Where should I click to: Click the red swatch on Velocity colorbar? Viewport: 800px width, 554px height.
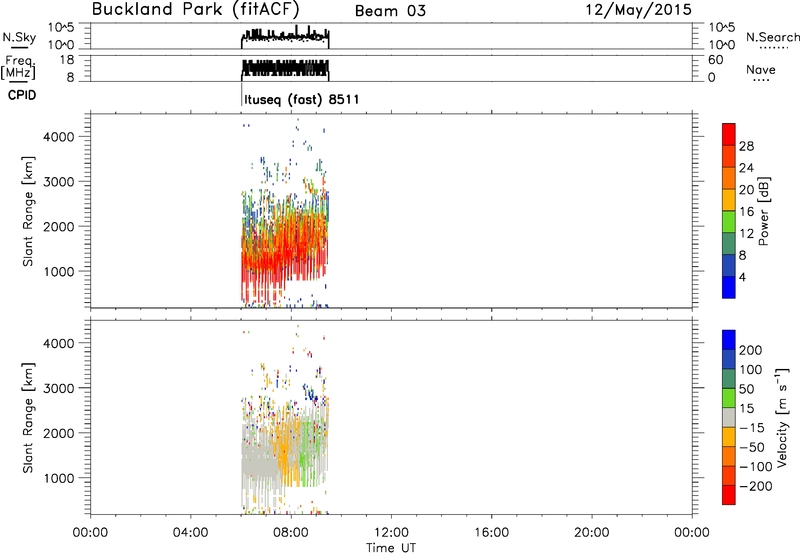(729, 495)
